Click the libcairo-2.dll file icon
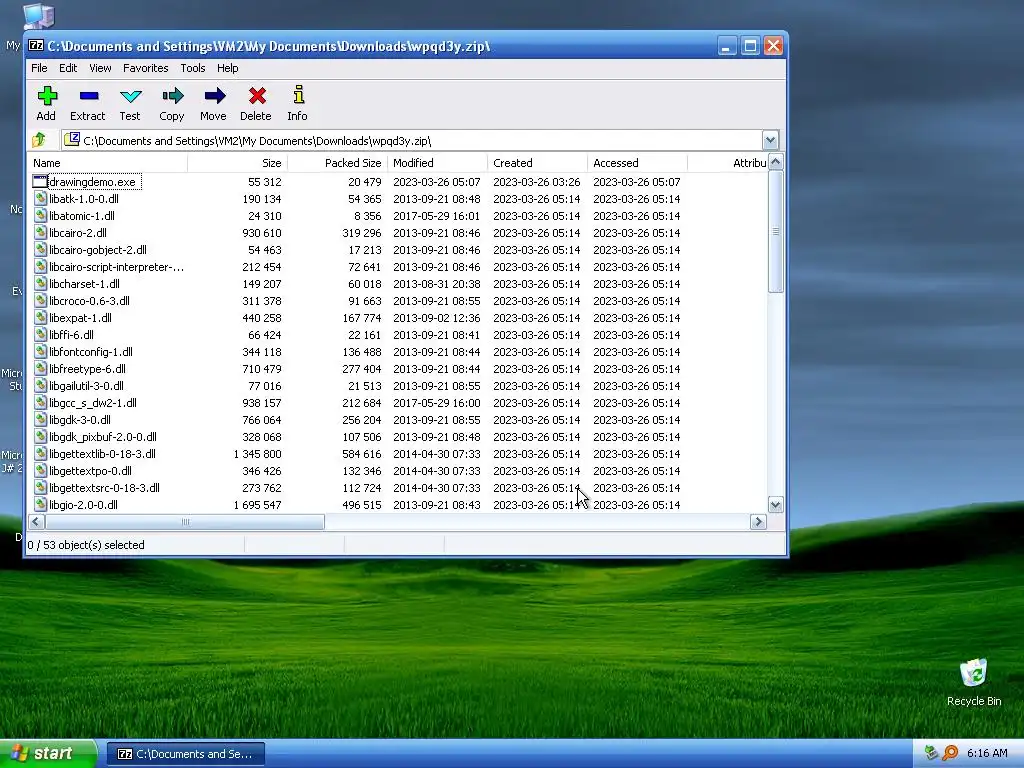The image size is (1024, 768). pos(40,232)
